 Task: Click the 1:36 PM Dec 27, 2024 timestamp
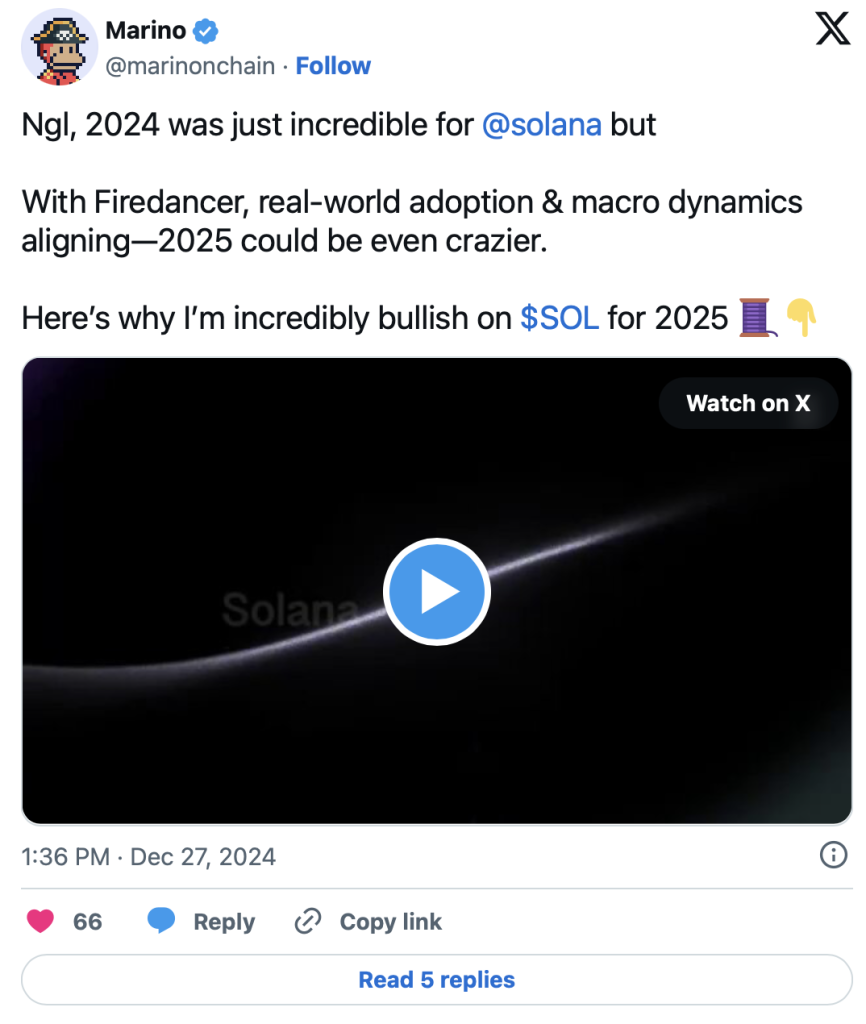click(x=148, y=857)
